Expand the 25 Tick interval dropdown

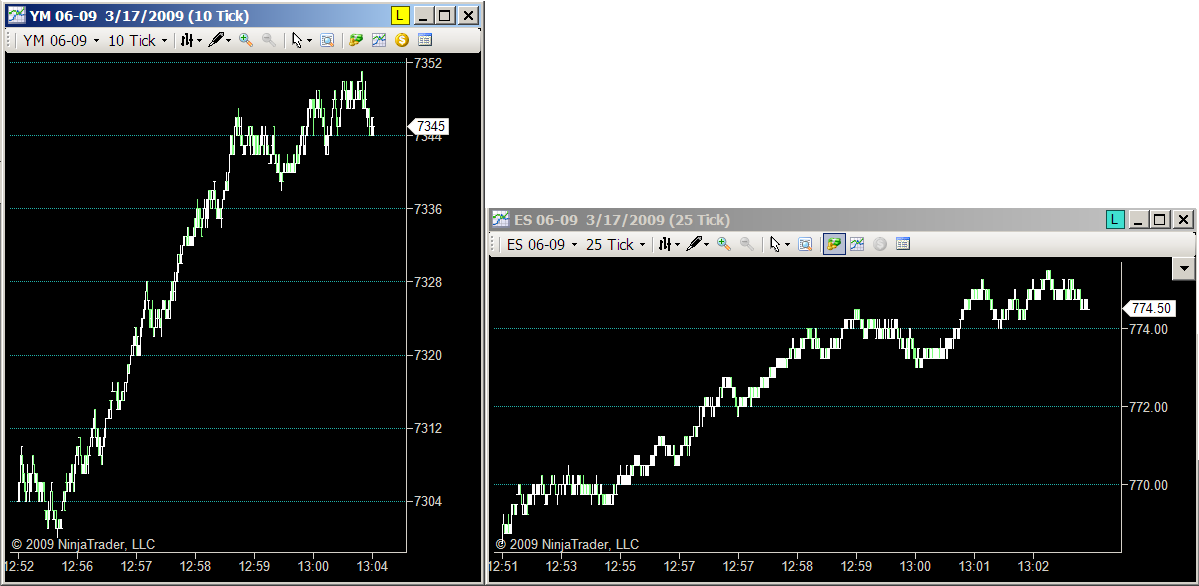point(642,245)
